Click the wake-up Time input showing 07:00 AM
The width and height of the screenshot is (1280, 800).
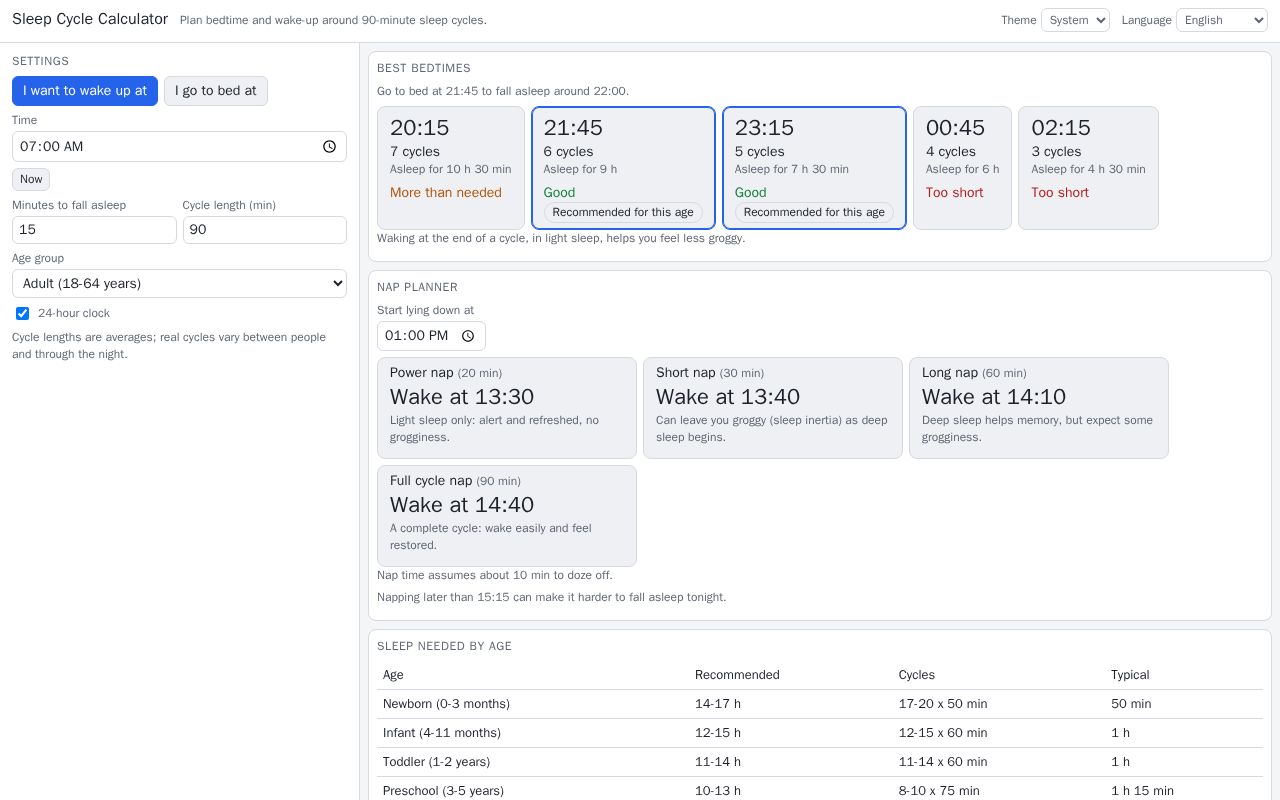click(179, 147)
